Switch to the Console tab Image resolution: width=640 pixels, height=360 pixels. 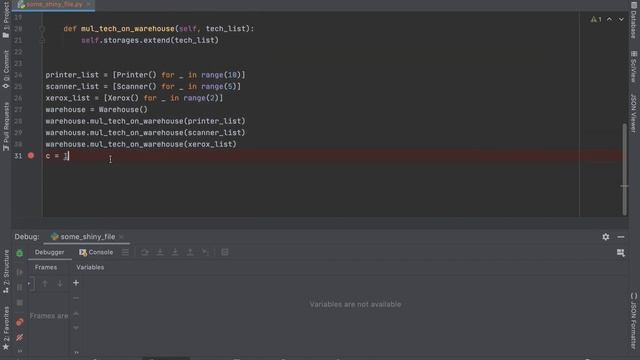96,252
